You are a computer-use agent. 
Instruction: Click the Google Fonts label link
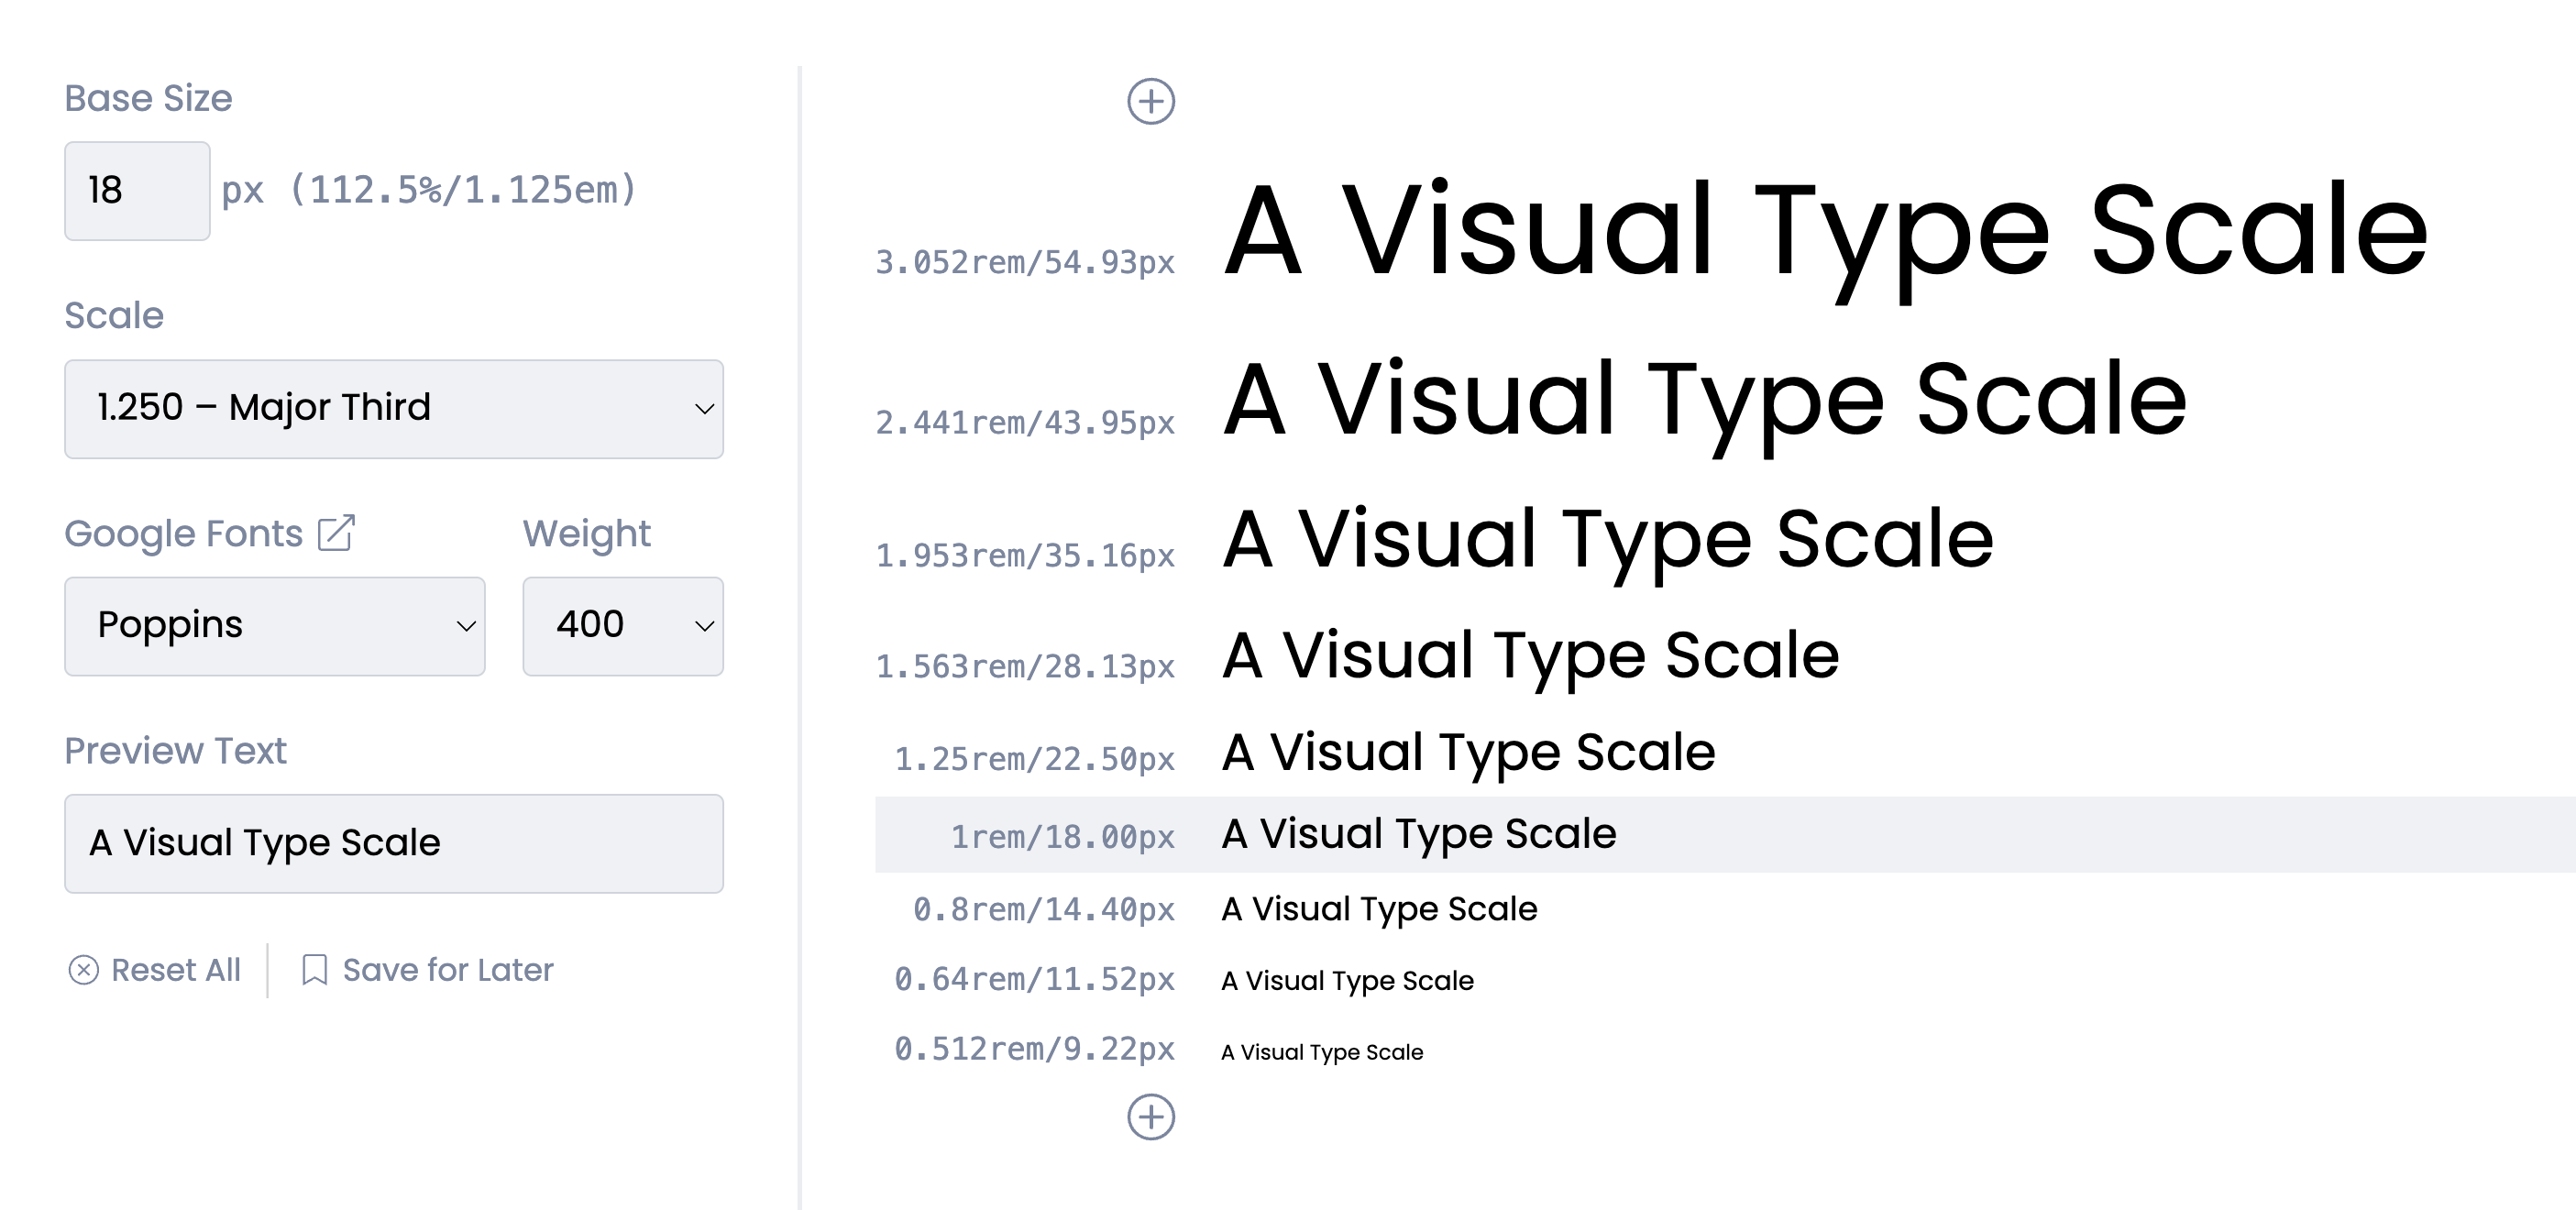[183, 533]
